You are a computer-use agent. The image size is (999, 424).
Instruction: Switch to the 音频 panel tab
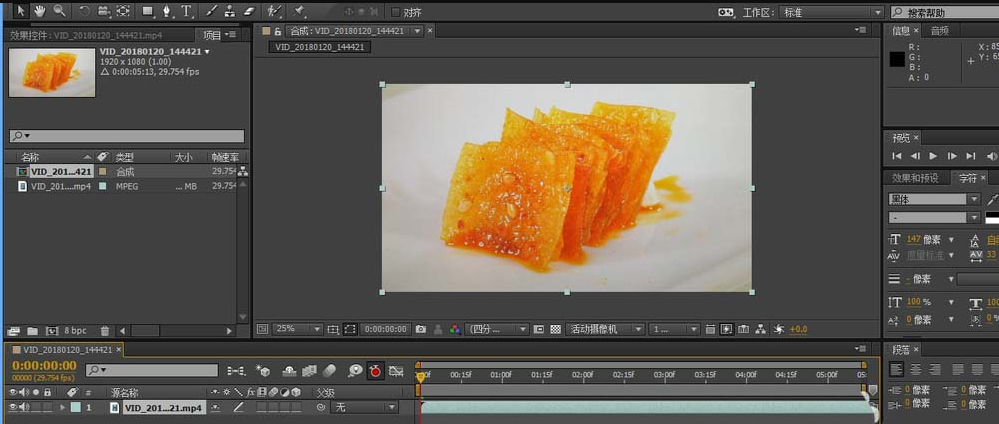click(940, 30)
